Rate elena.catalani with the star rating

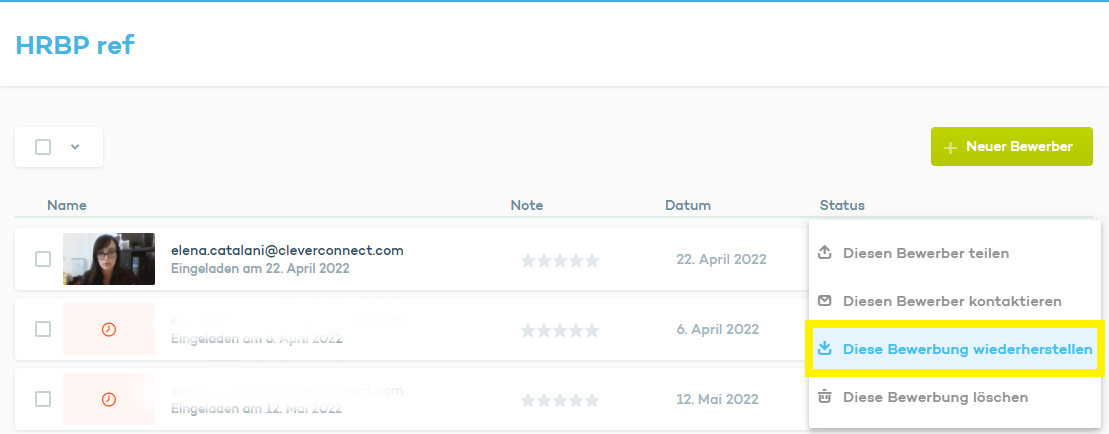coord(560,260)
